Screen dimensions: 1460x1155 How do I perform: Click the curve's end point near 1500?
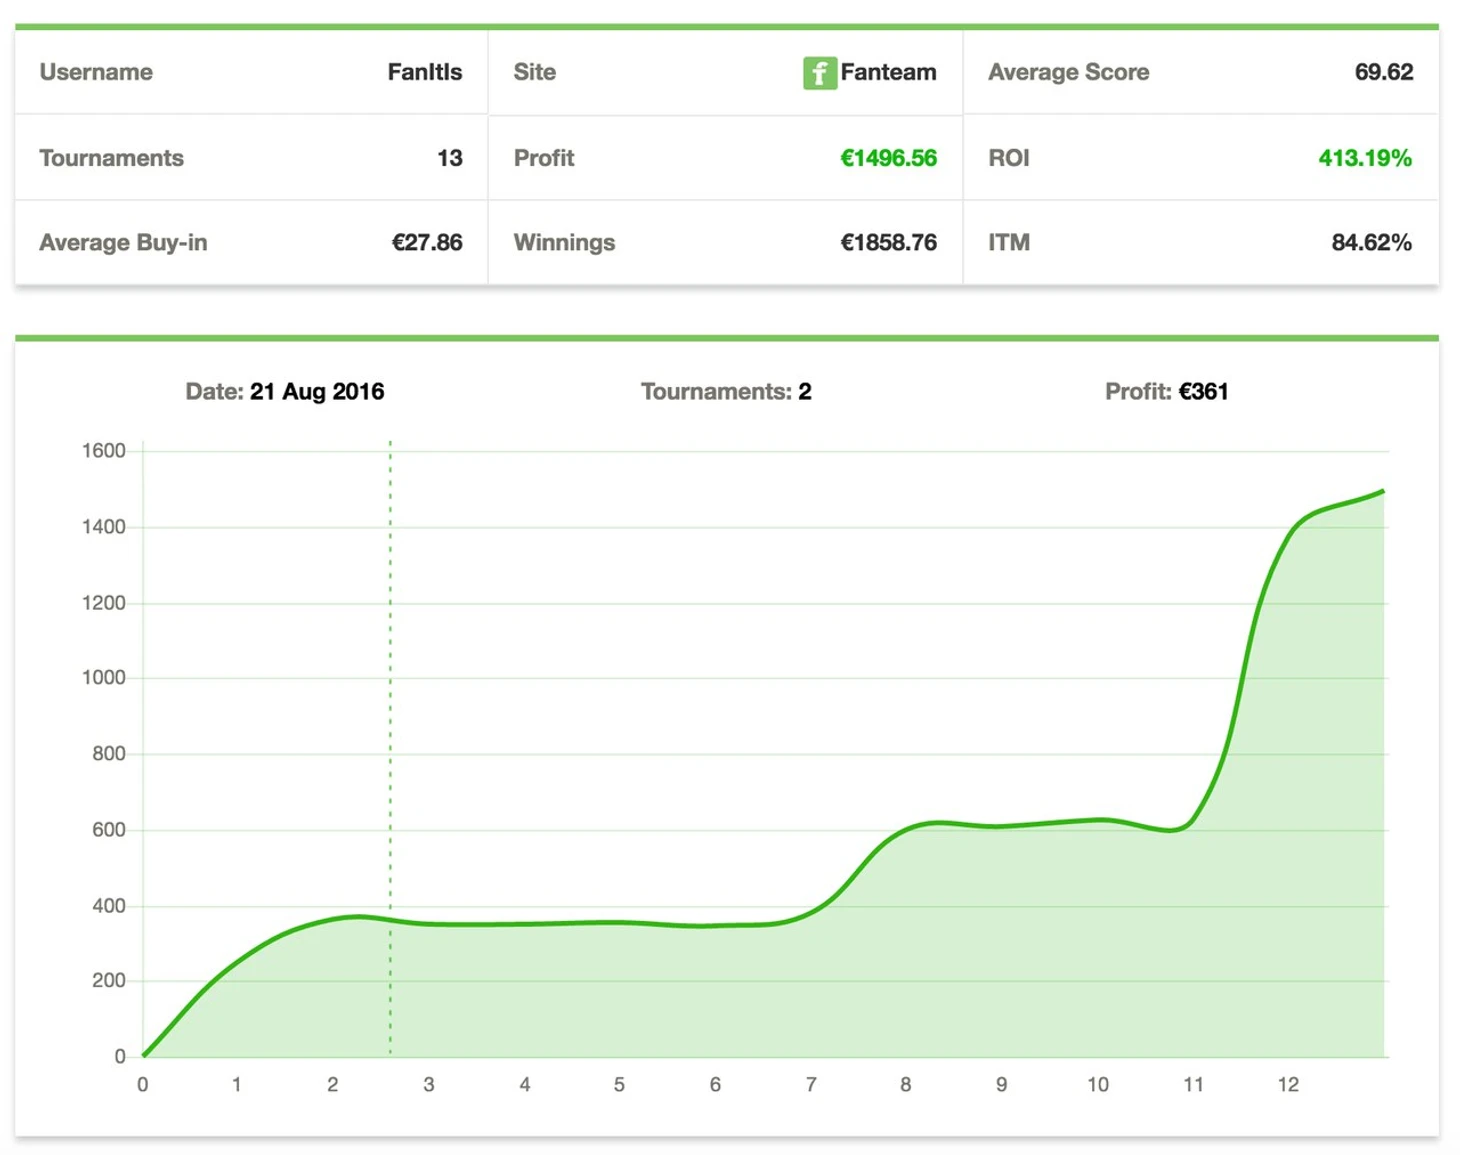click(1383, 491)
